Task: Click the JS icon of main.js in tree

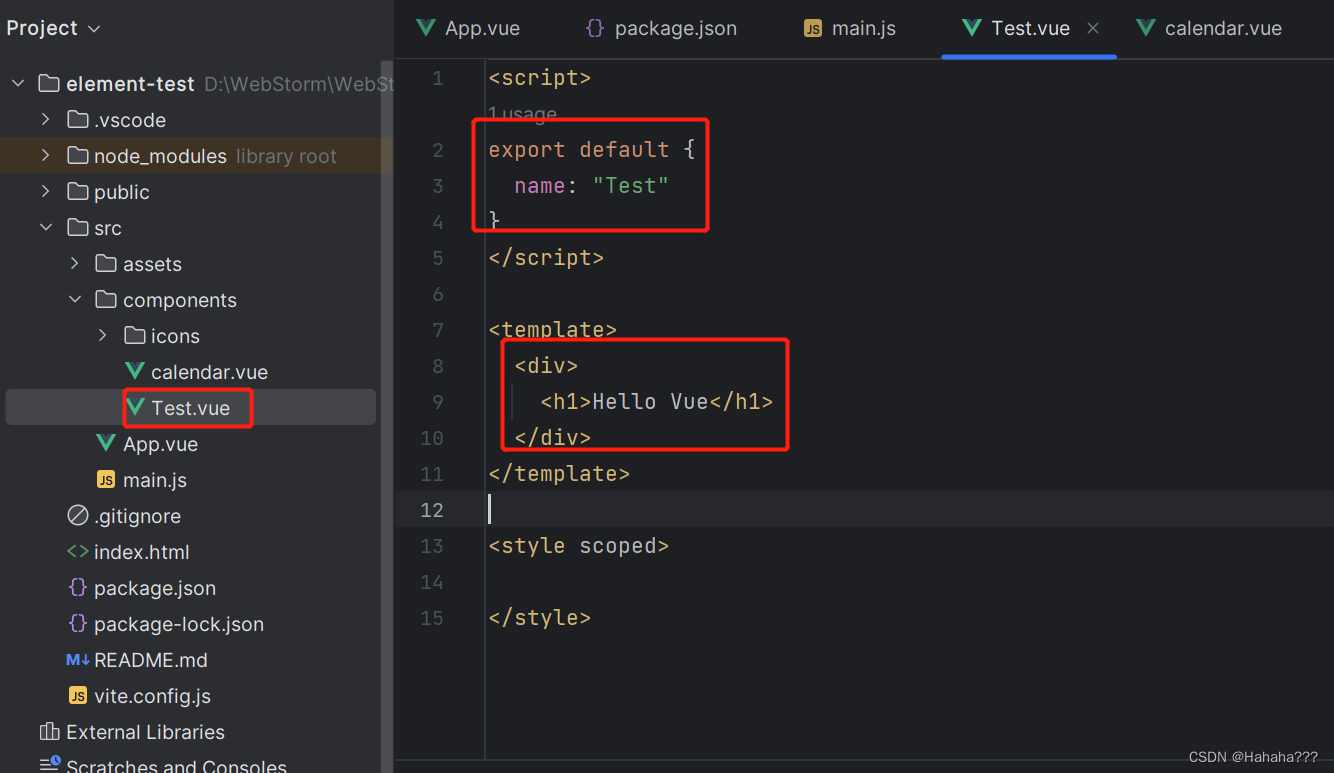Action: [x=106, y=480]
